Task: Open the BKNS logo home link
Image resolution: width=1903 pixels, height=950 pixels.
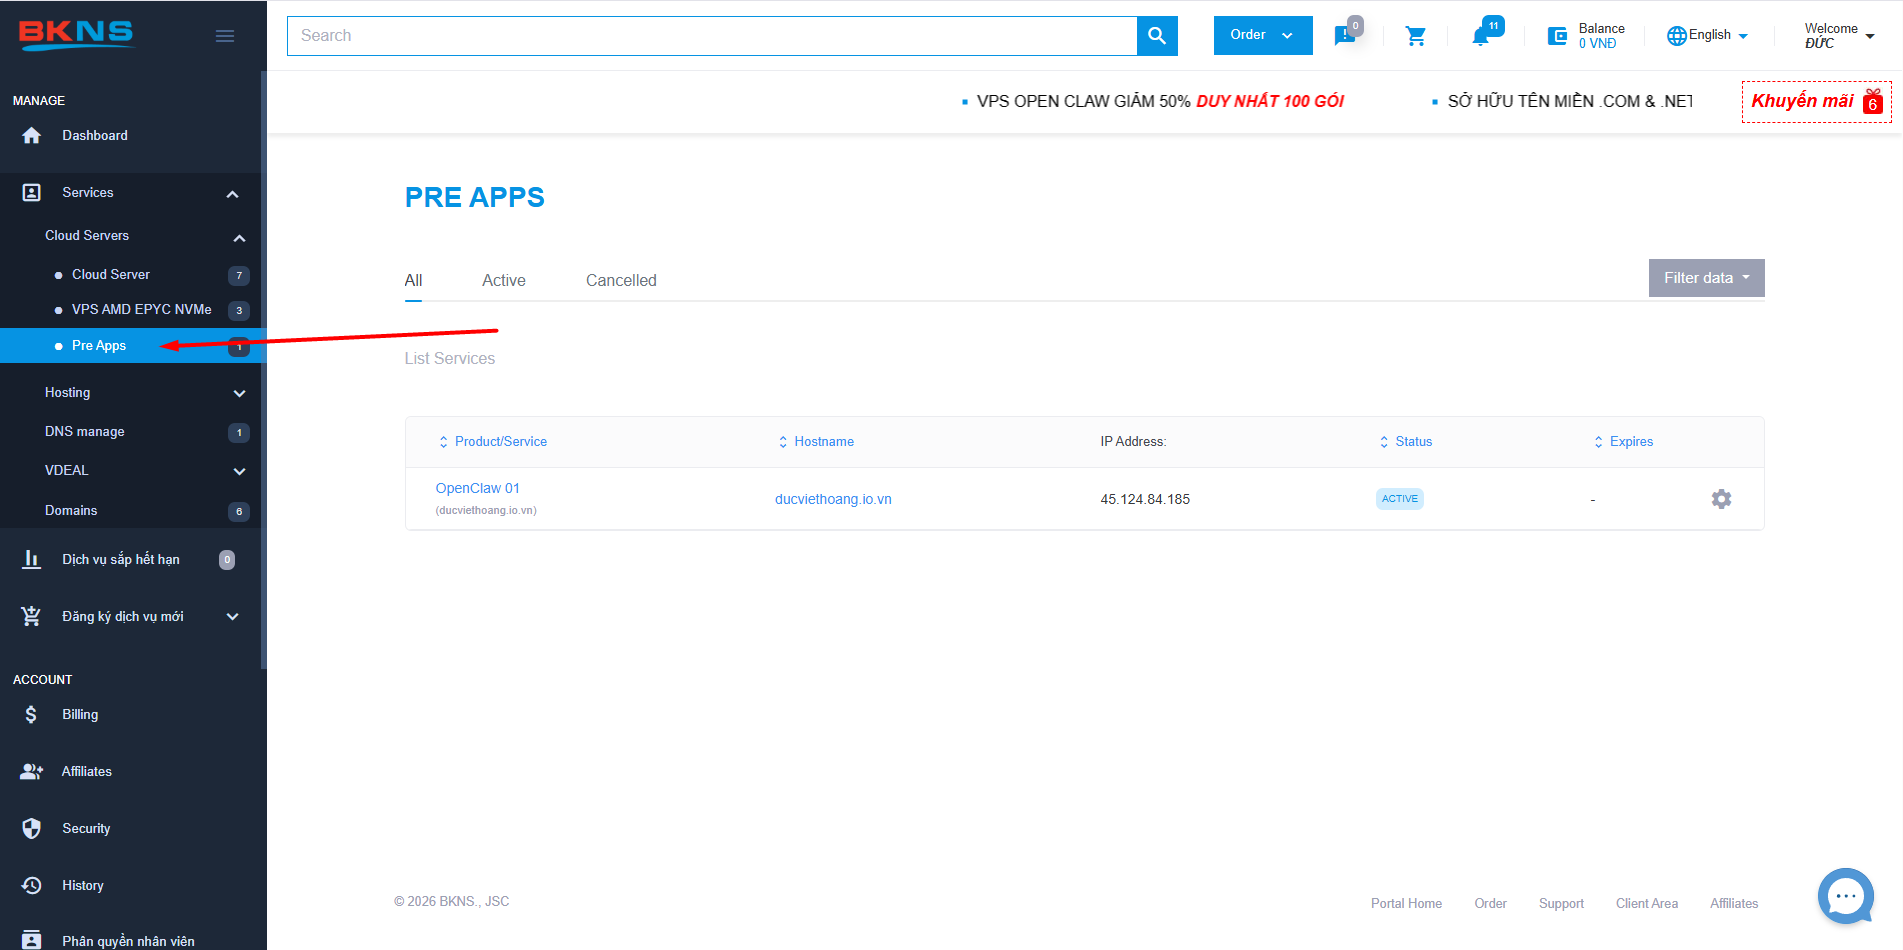Action: click(x=76, y=34)
